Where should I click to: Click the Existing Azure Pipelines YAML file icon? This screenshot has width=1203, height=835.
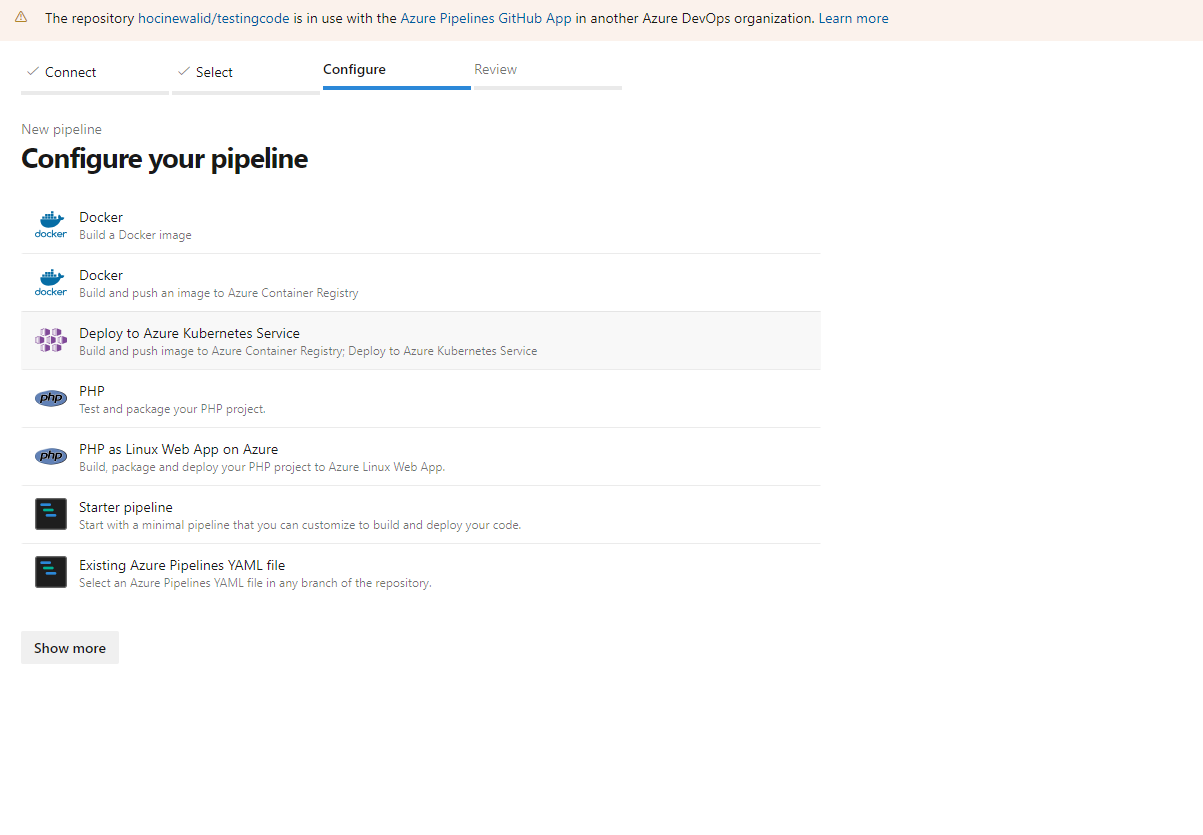[51, 572]
